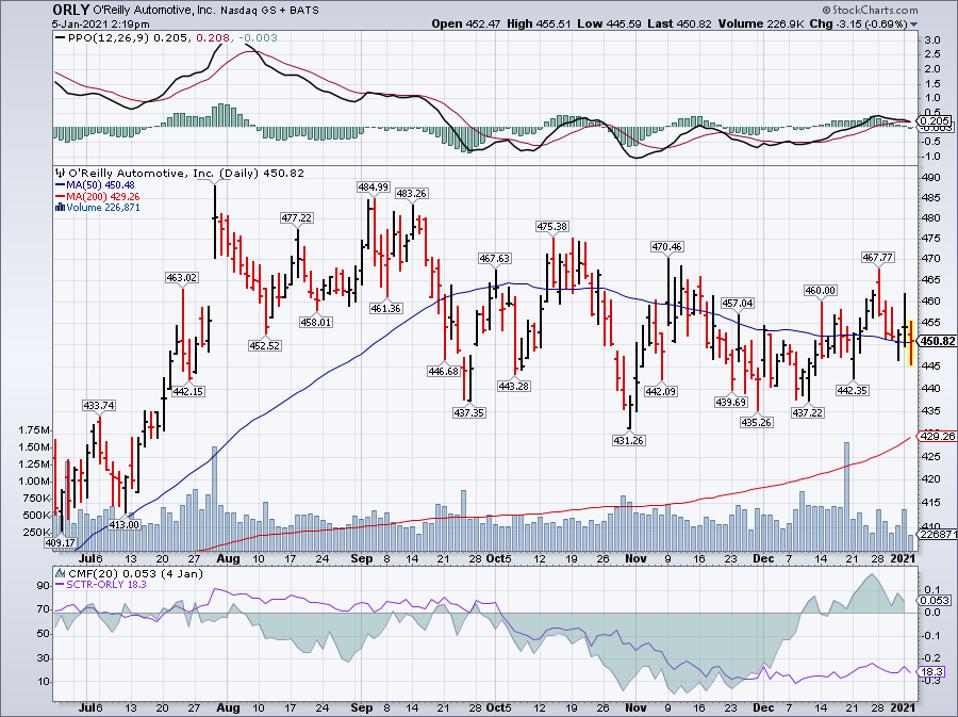
Task: Click the 431.26 low price label
Action: (x=629, y=440)
